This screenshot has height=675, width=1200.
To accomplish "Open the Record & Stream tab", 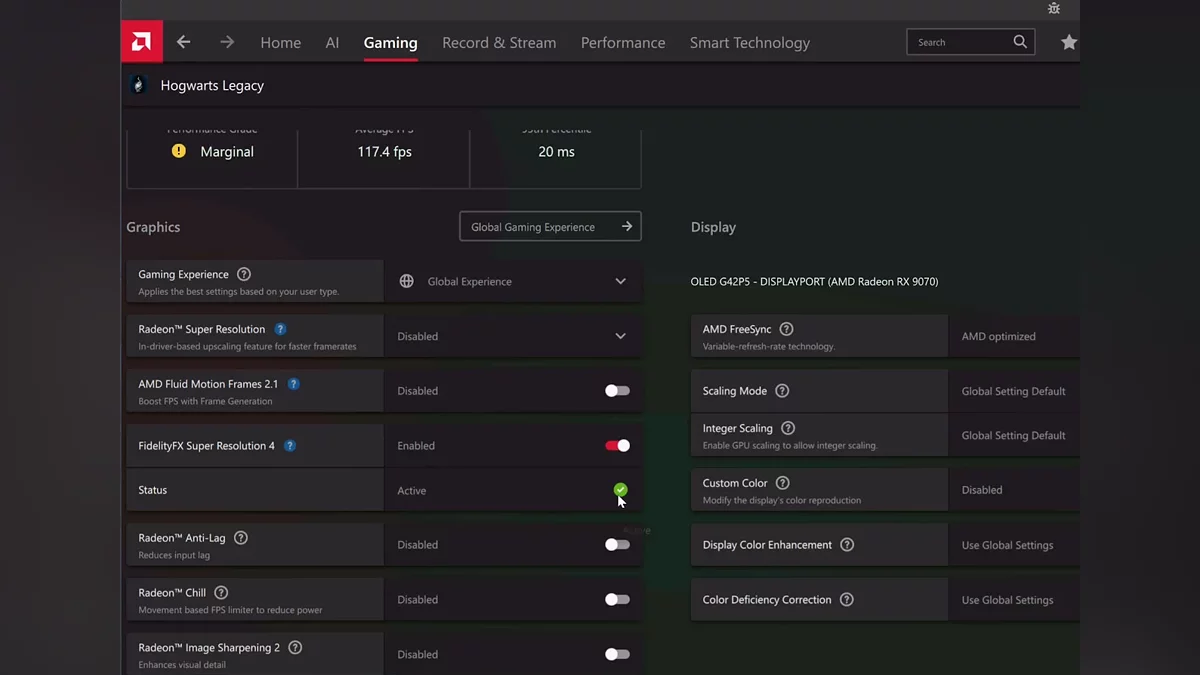I will (x=499, y=43).
